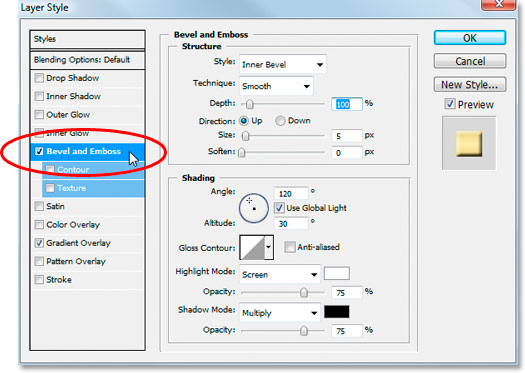525x373 pixels.
Task: Select the Stroke style row
Action: point(87,280)
